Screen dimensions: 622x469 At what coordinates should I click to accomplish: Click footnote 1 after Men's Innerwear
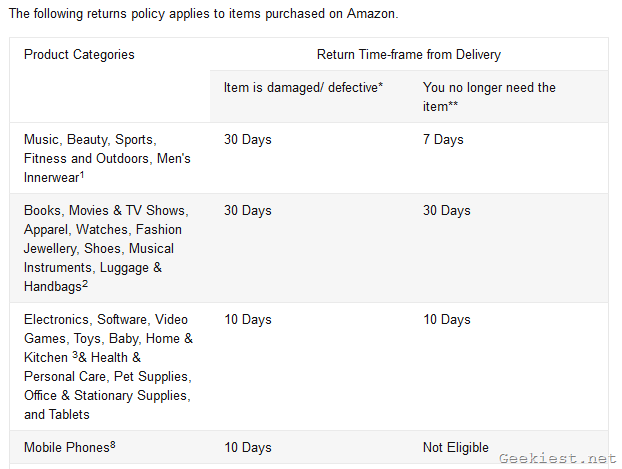(82, 175)
